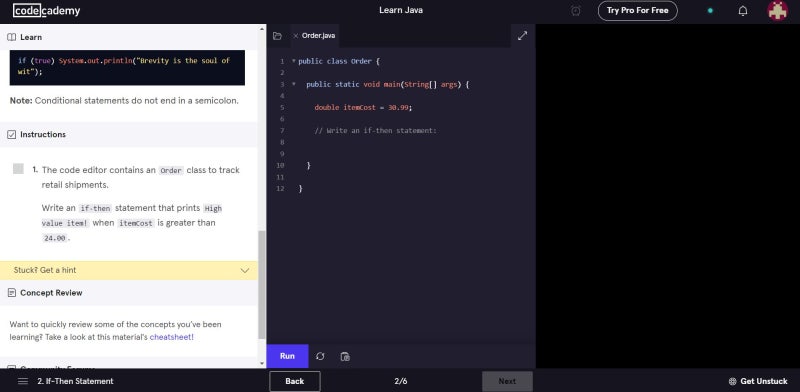
Task: Click the '24.00' inline code value
Action: (55, 238)
